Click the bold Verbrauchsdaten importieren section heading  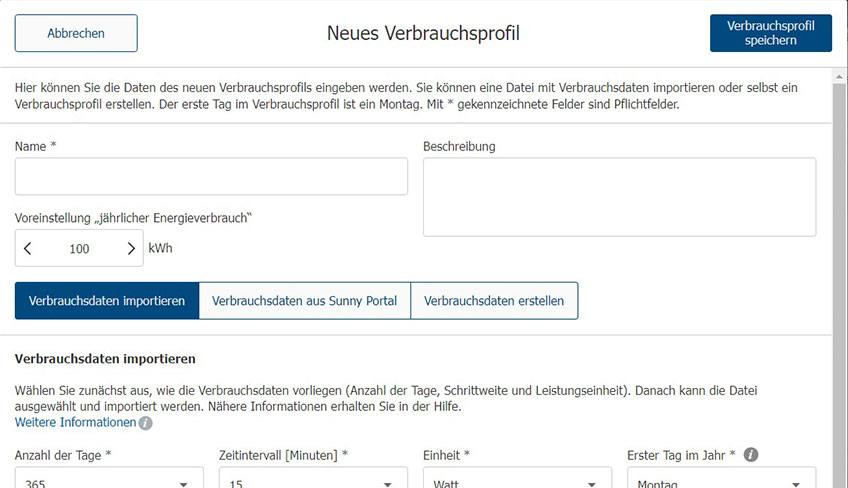(x=105, y=359)
